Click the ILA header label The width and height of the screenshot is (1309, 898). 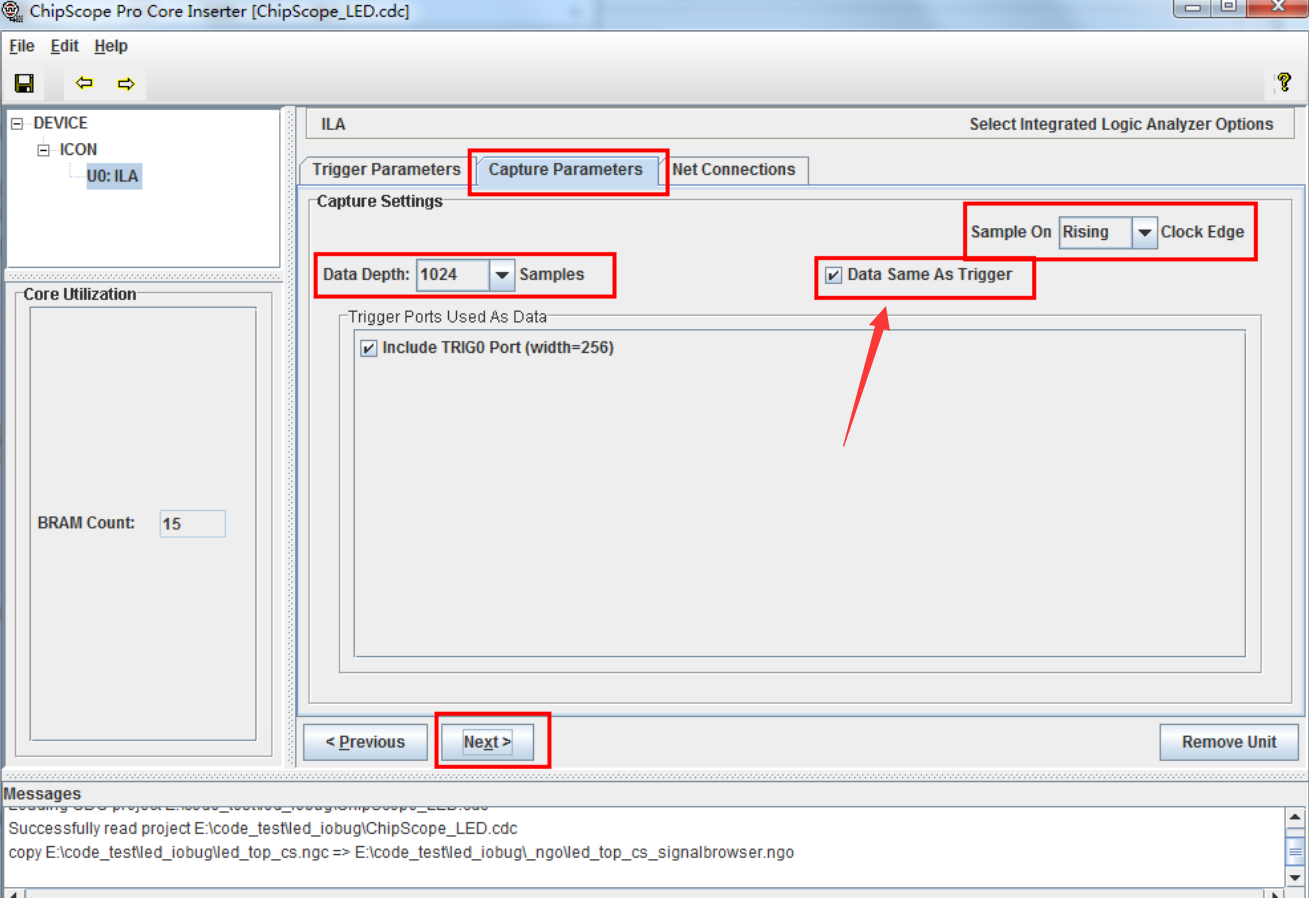pos(333,125)
